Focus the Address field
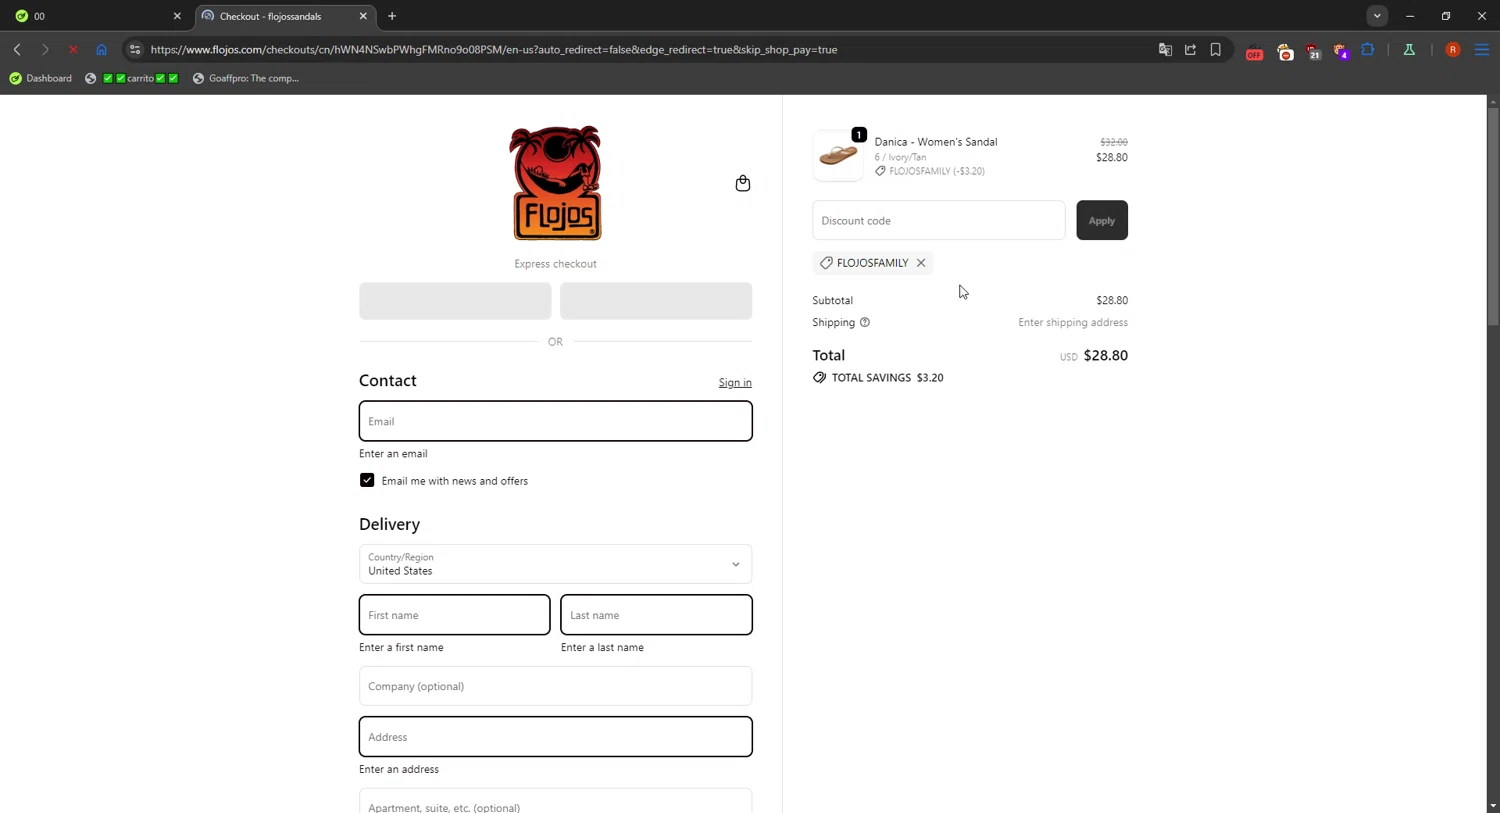The width and height of the screenshot is (1500, 813). [555, 737]
